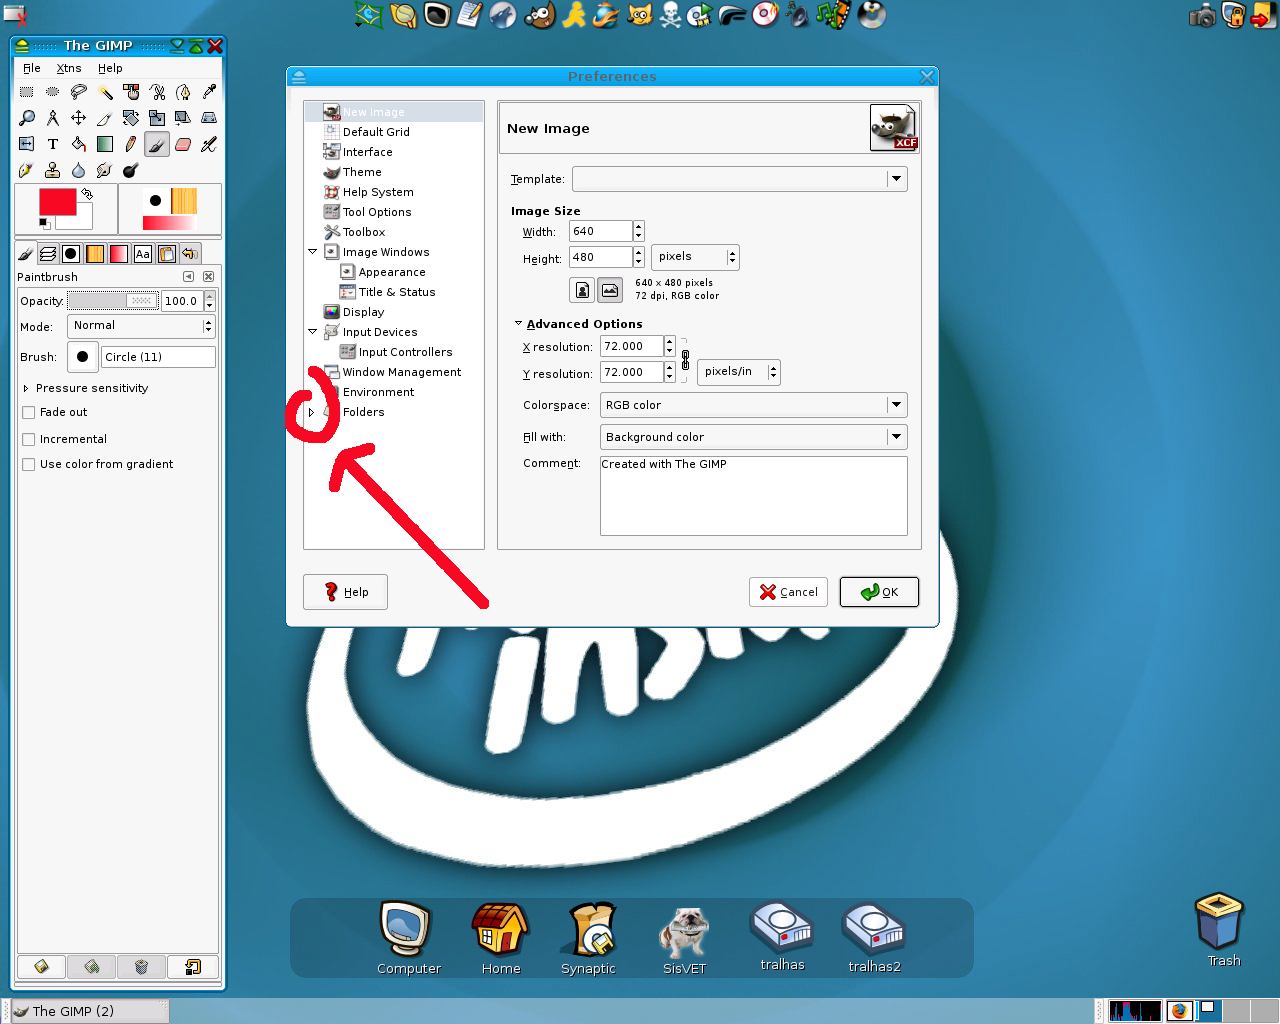Open the Xtns menu
1280x1024 pixels.
[69, 68]
